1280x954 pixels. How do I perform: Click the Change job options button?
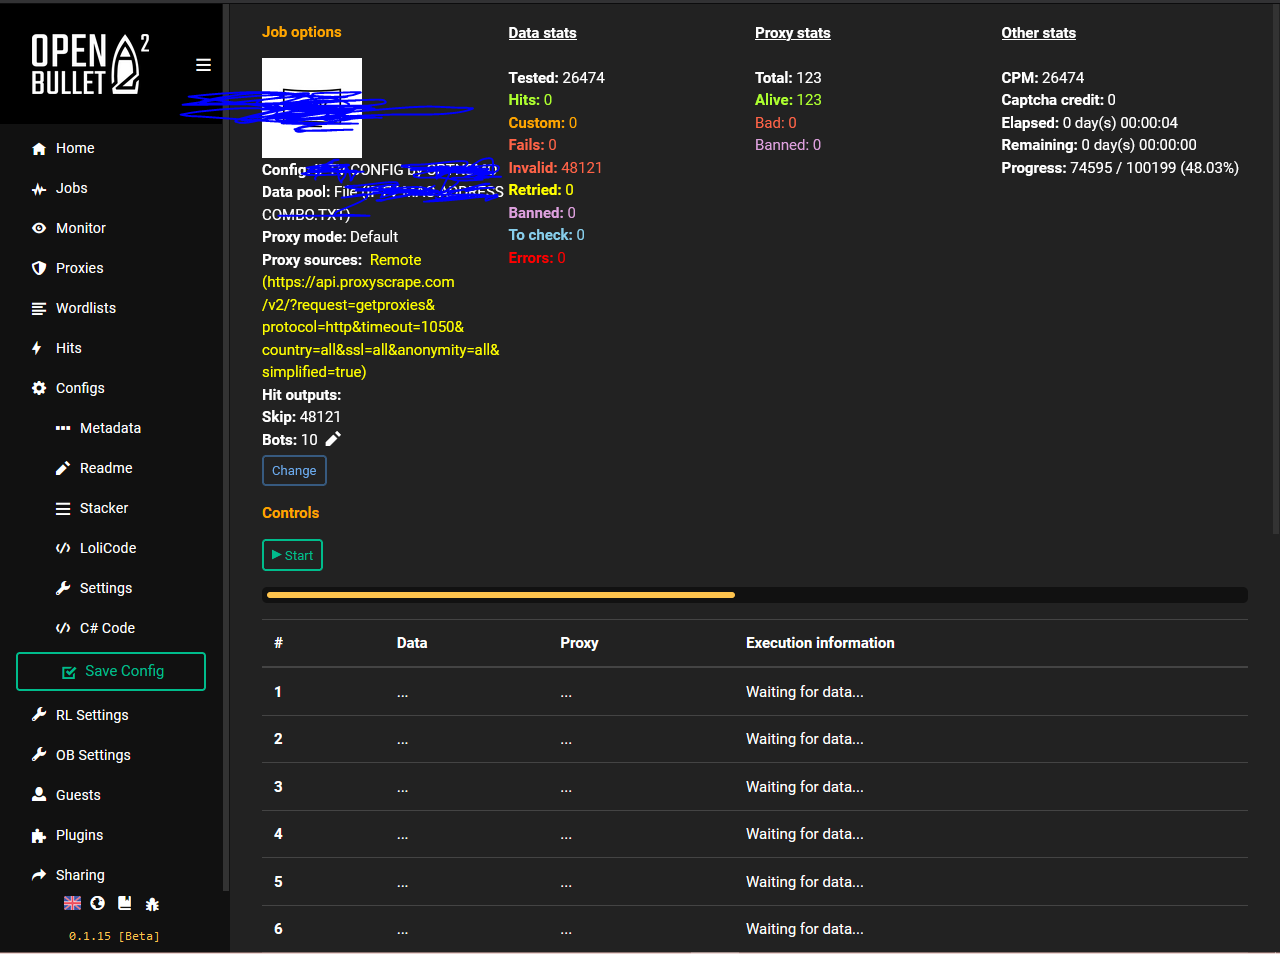click(294, 470)
